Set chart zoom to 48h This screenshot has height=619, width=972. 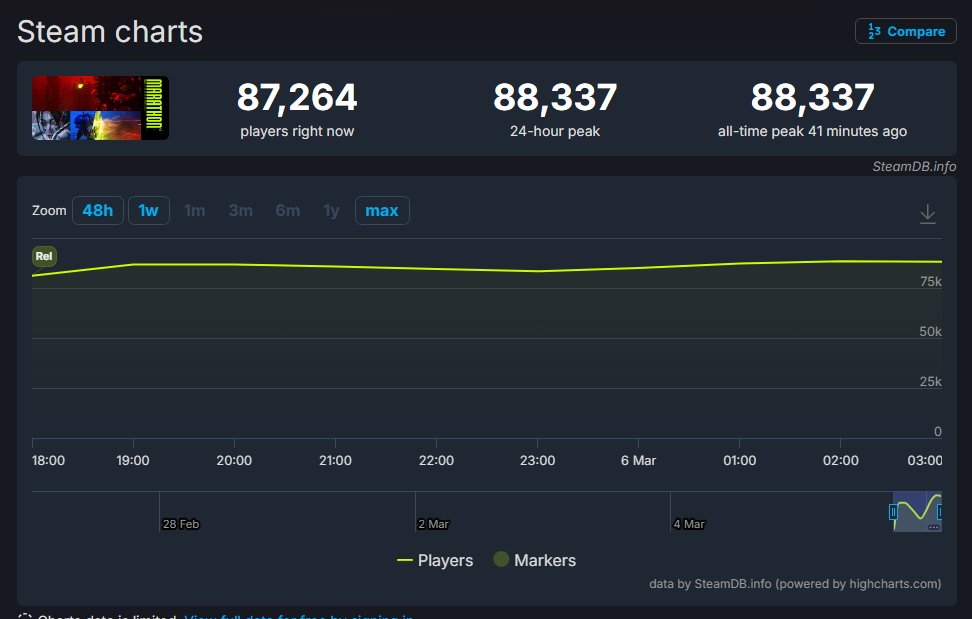98,211
